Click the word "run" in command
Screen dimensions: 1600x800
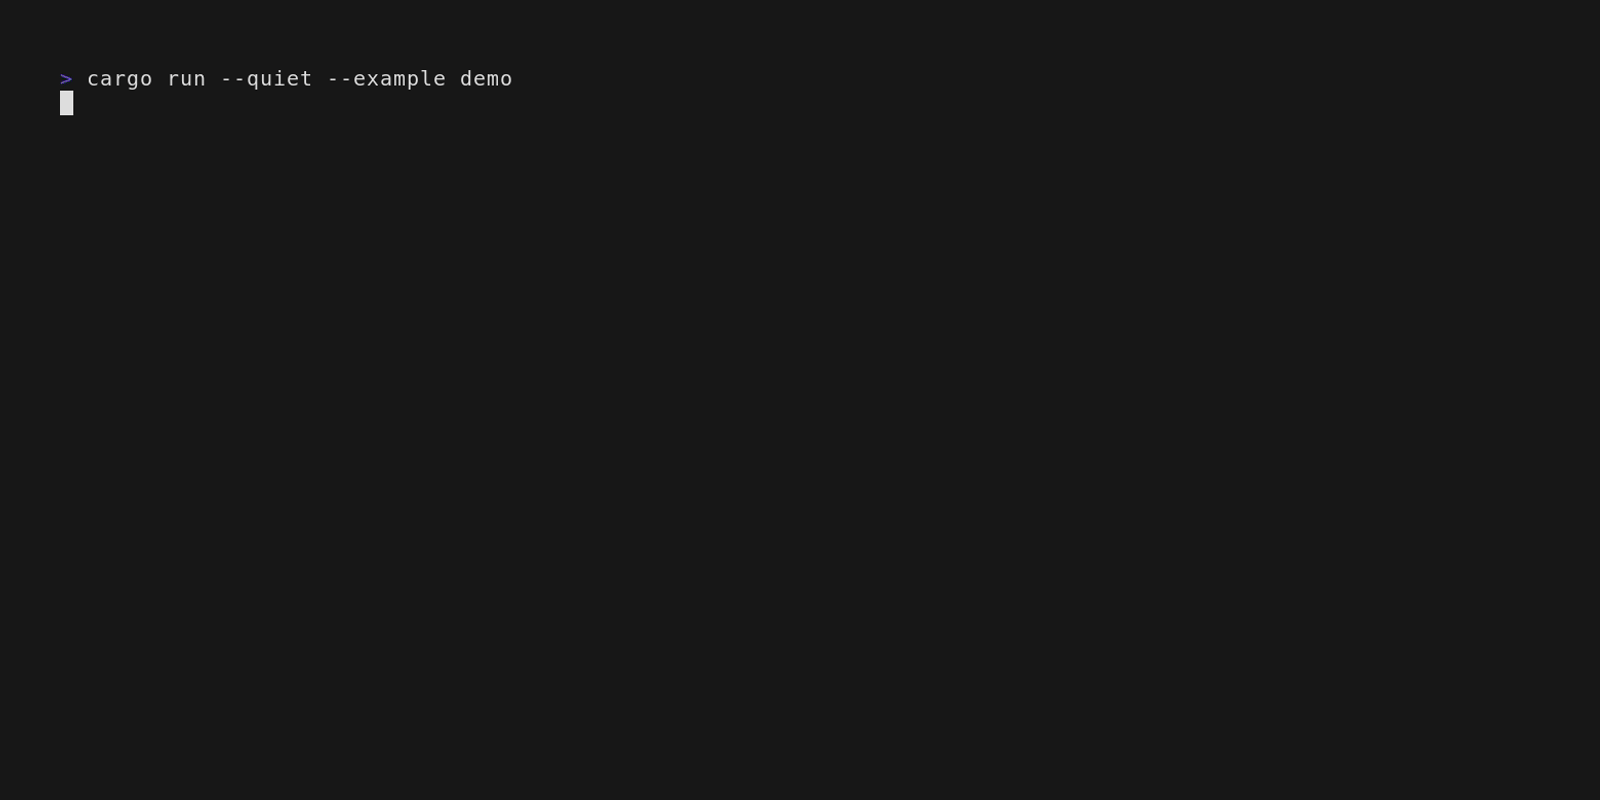click(x=187, y=79)
